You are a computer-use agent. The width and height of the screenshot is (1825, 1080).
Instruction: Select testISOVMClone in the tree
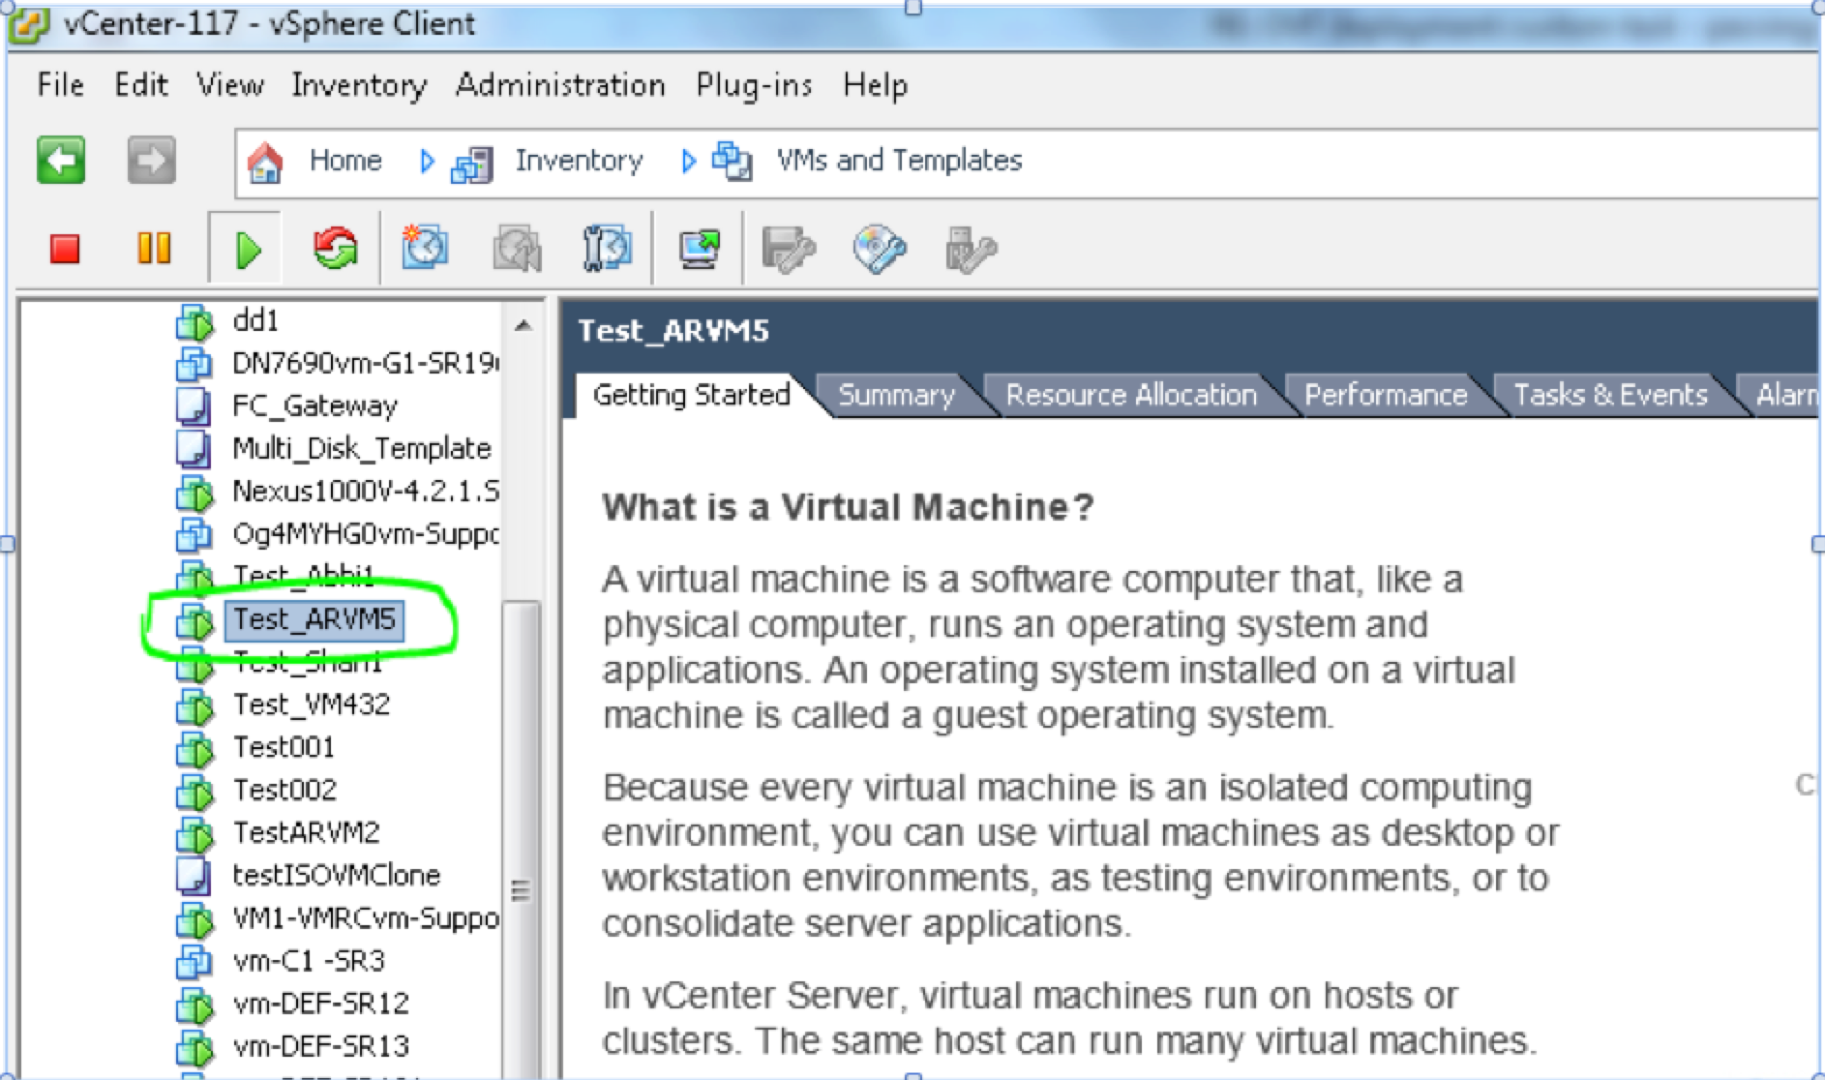tap(336, 876)
